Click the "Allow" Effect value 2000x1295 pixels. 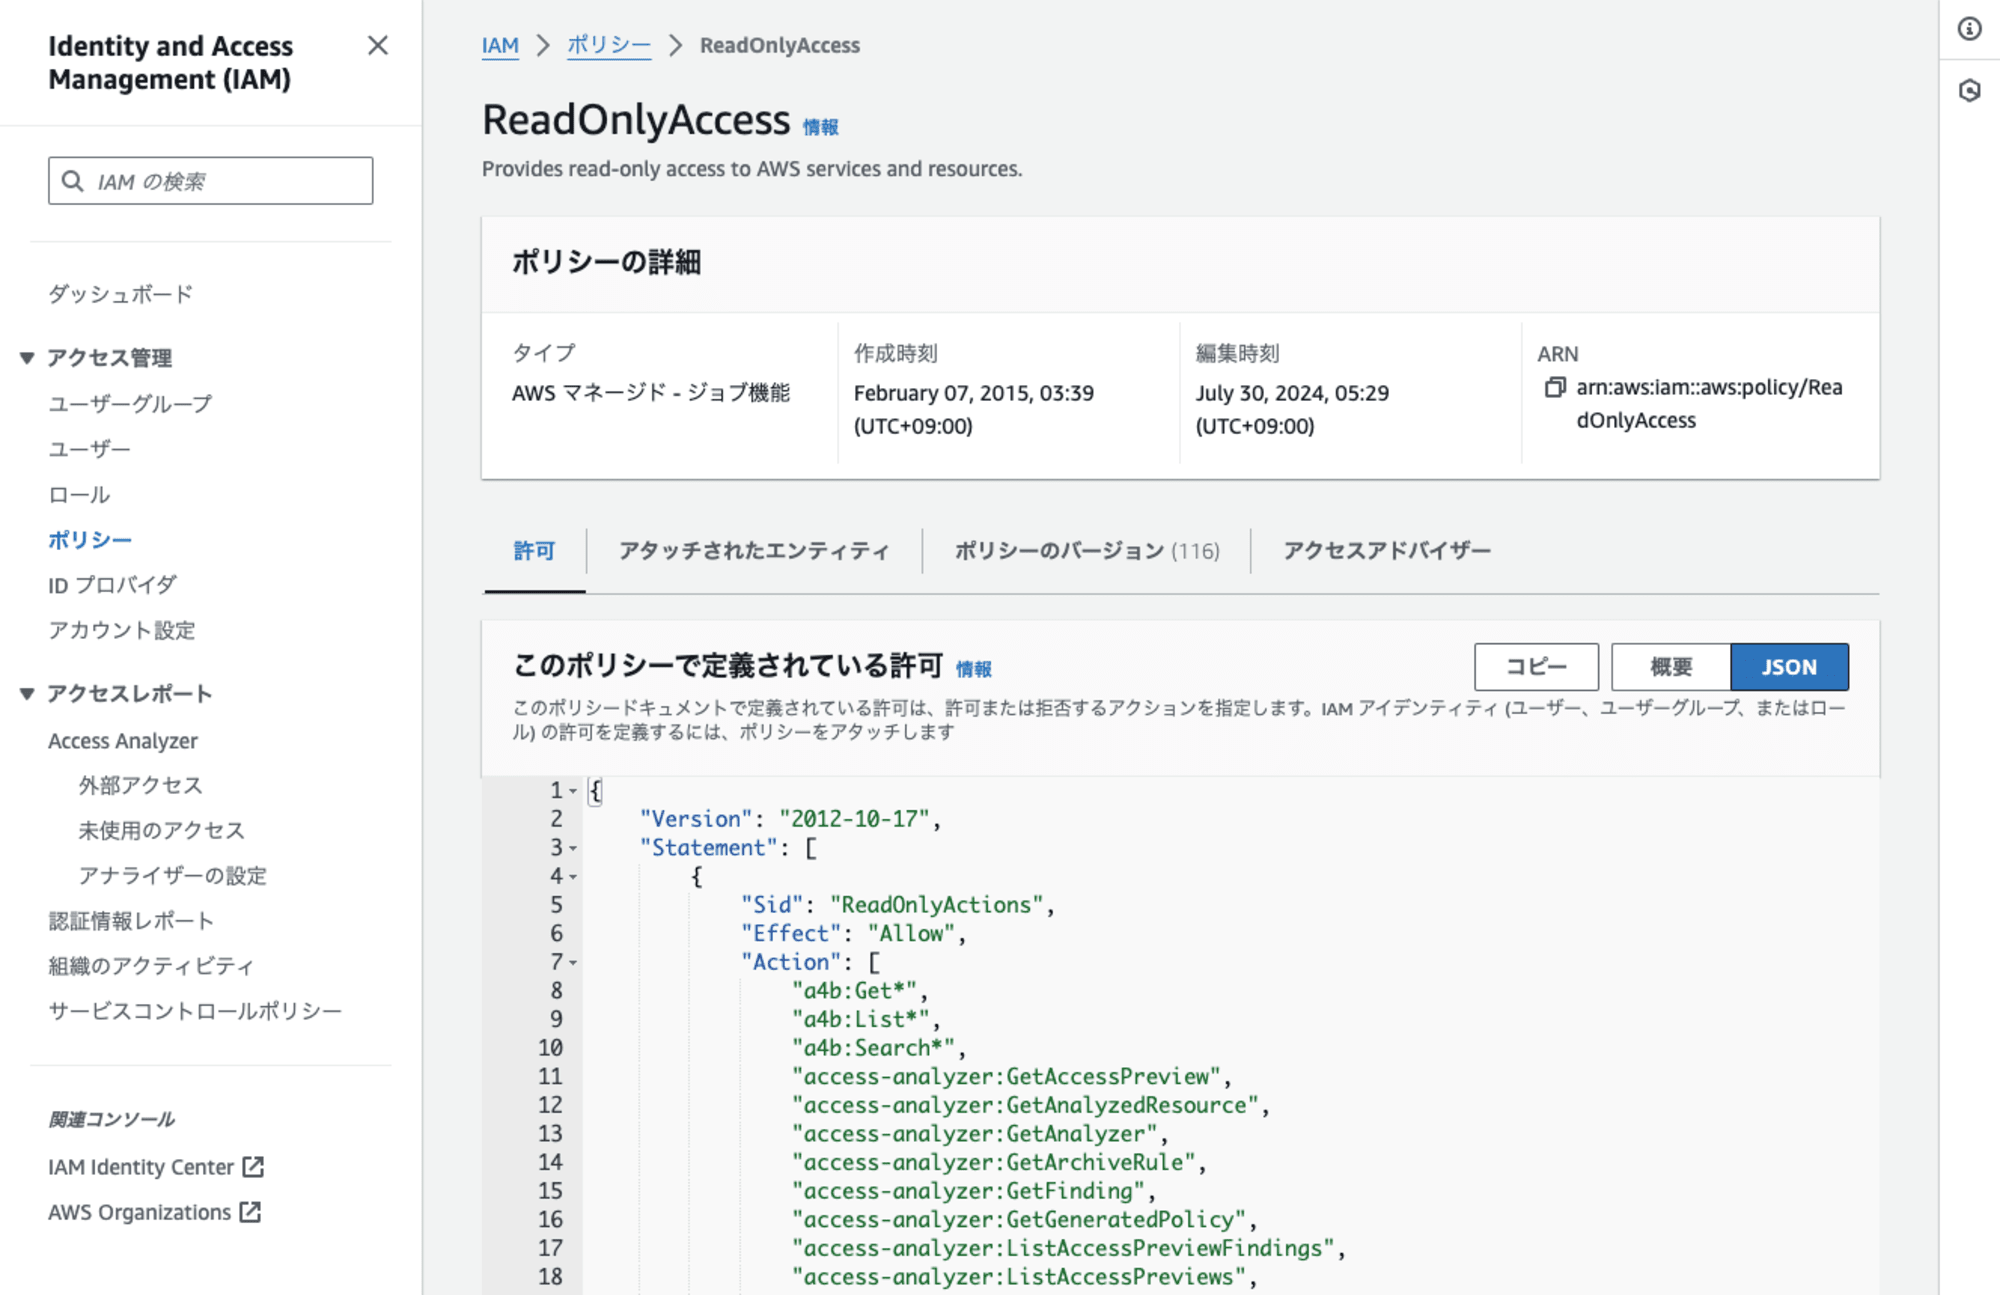pyautogui.click(x=911, y=934)
